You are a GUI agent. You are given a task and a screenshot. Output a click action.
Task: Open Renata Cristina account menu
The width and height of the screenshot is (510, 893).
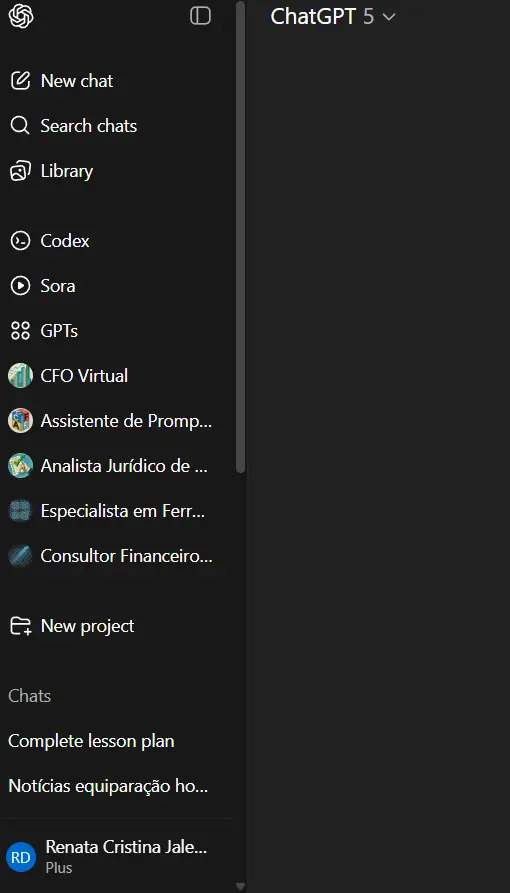click(117, 856)
